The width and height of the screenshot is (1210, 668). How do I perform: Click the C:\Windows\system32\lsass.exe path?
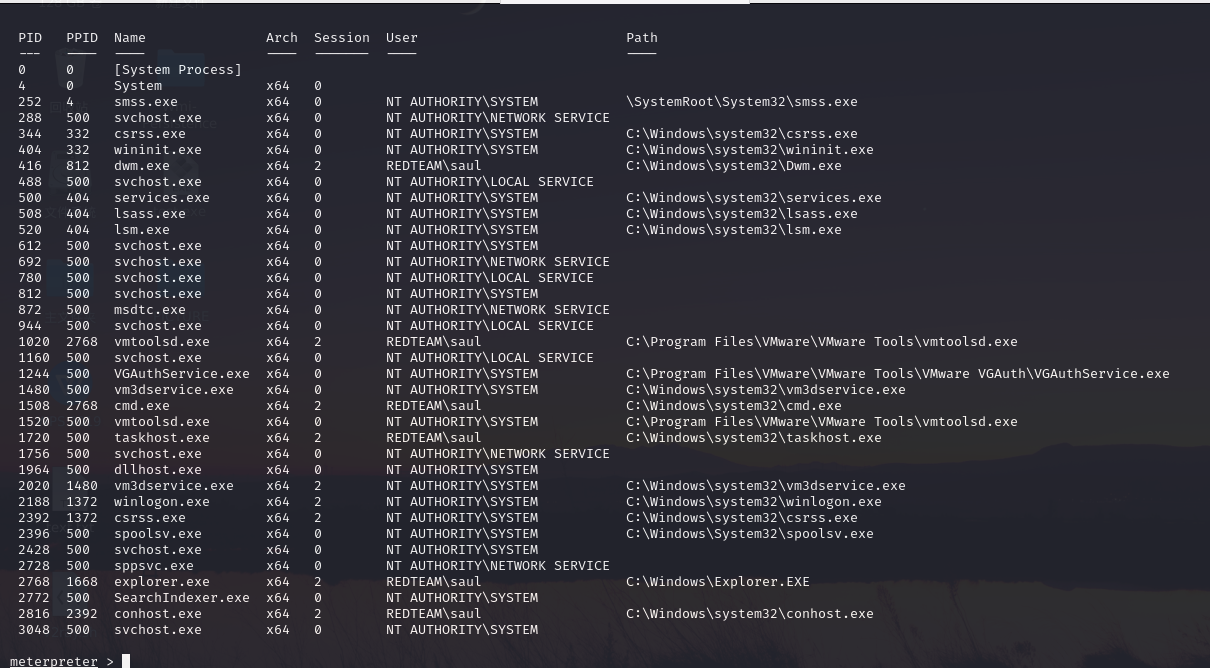point(742,214)
